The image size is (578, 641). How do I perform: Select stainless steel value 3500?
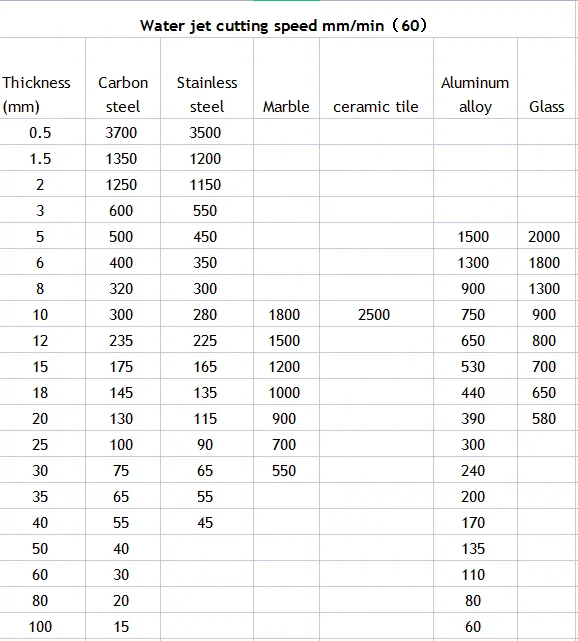tap(205, 132)
